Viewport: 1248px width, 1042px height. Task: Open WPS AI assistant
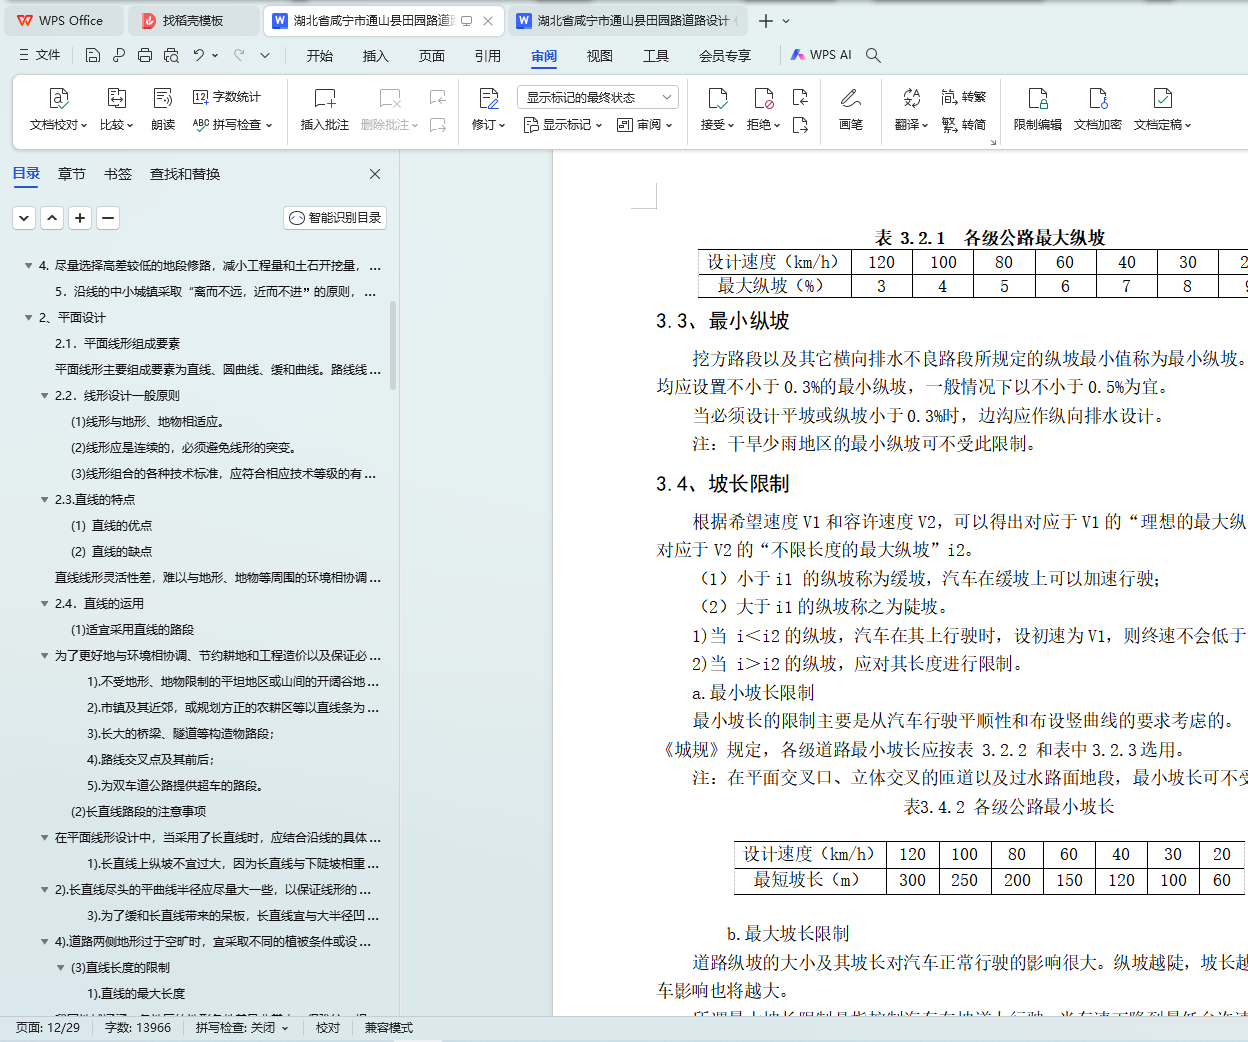[x=821, y=55]
